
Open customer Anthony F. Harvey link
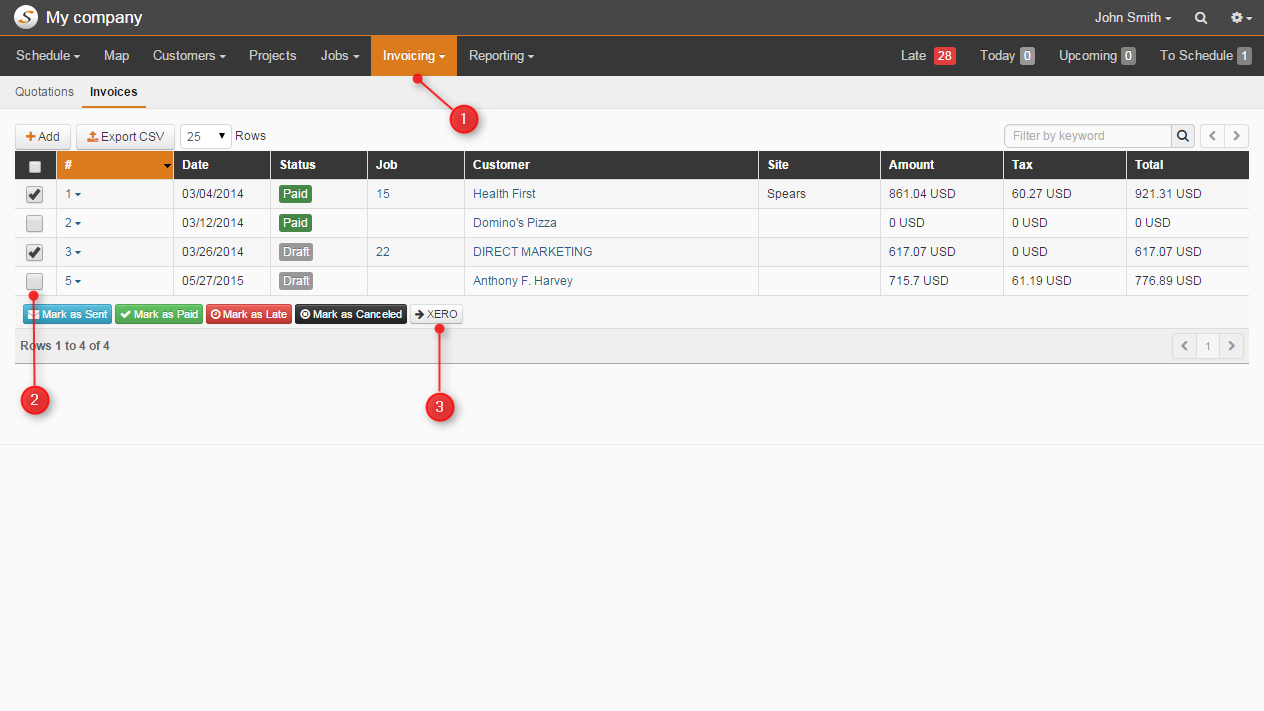(x=523, y=281)
